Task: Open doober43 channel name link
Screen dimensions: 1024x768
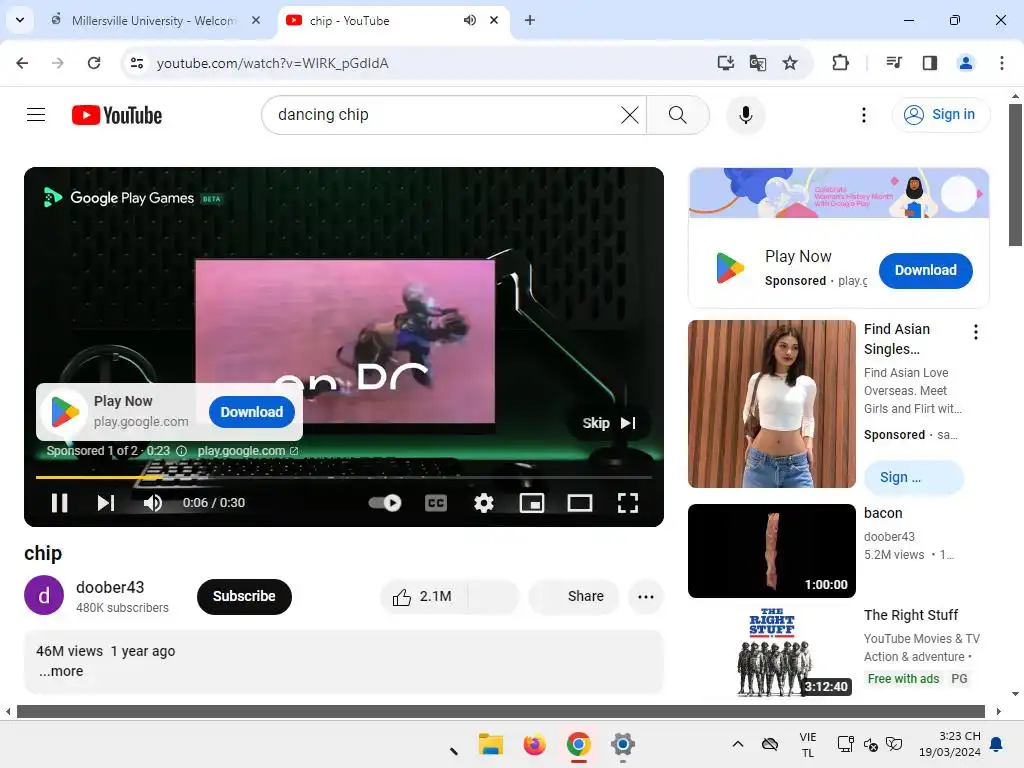Action: [110, 587]
